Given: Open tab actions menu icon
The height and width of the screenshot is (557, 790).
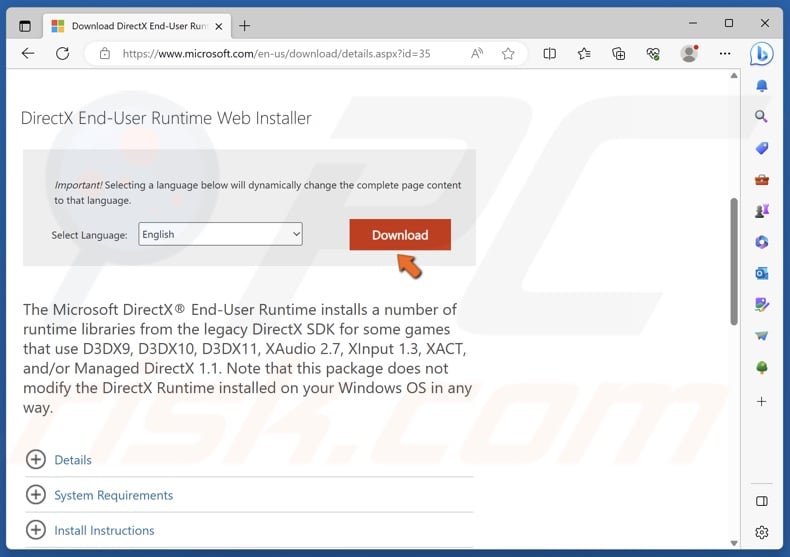Looking at the screenshot, I should click(x=25, y=26).
